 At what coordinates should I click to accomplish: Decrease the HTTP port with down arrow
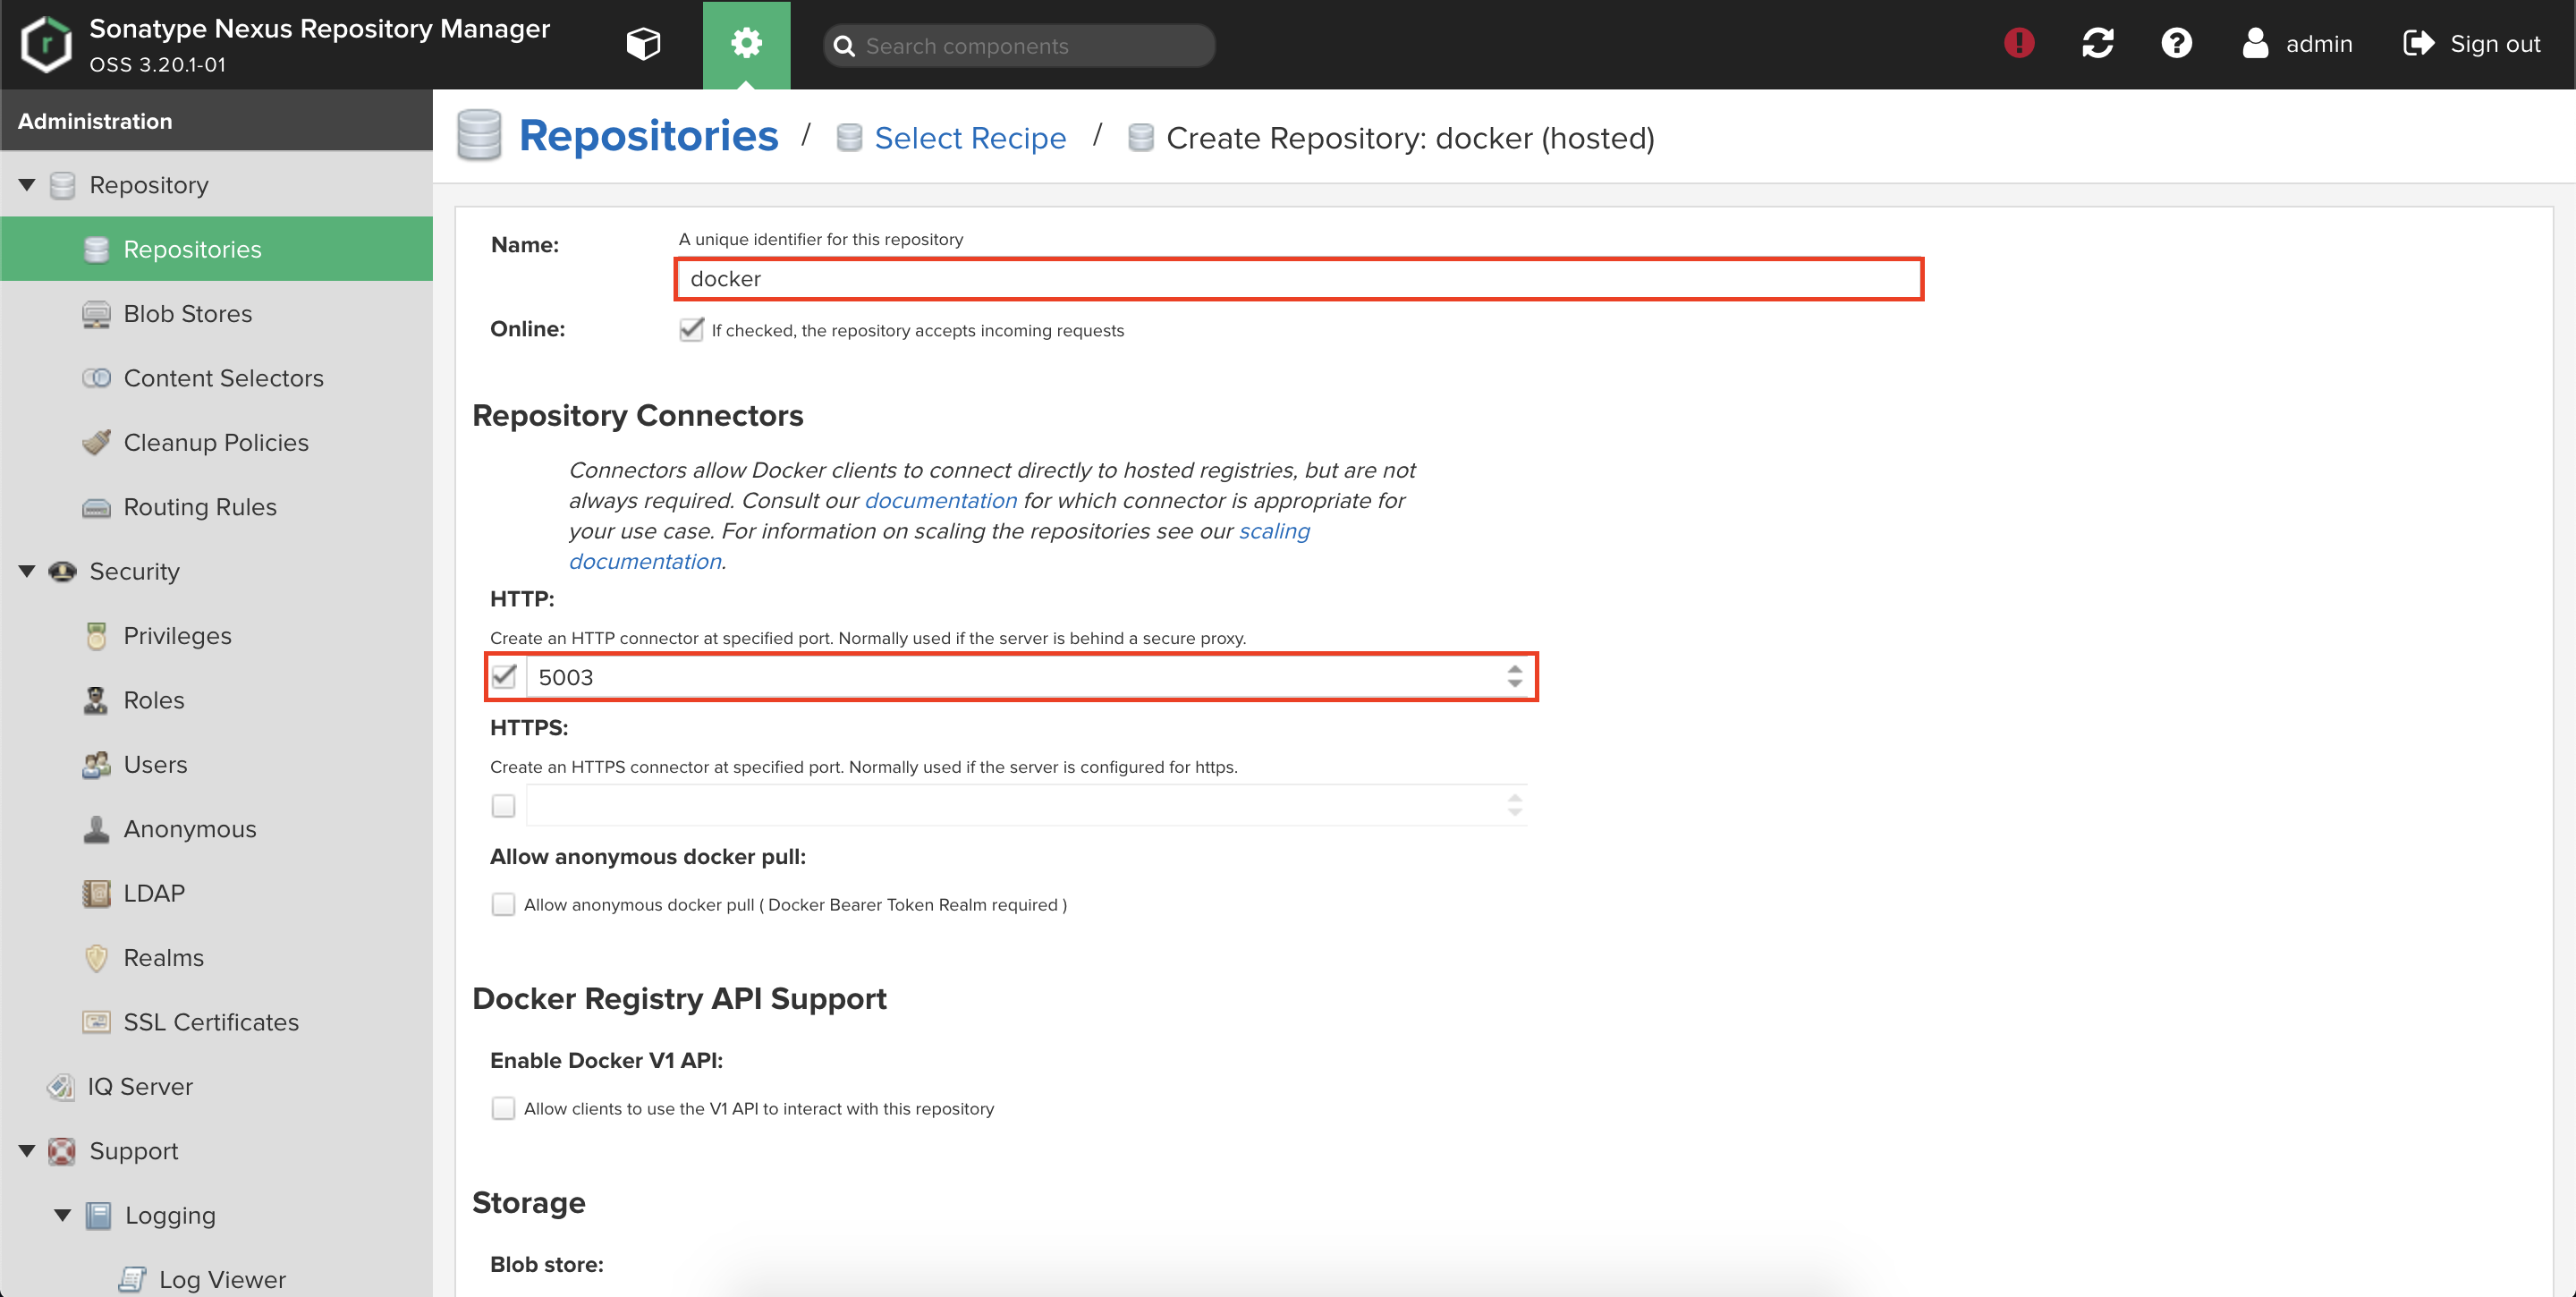pos(1515,685)
